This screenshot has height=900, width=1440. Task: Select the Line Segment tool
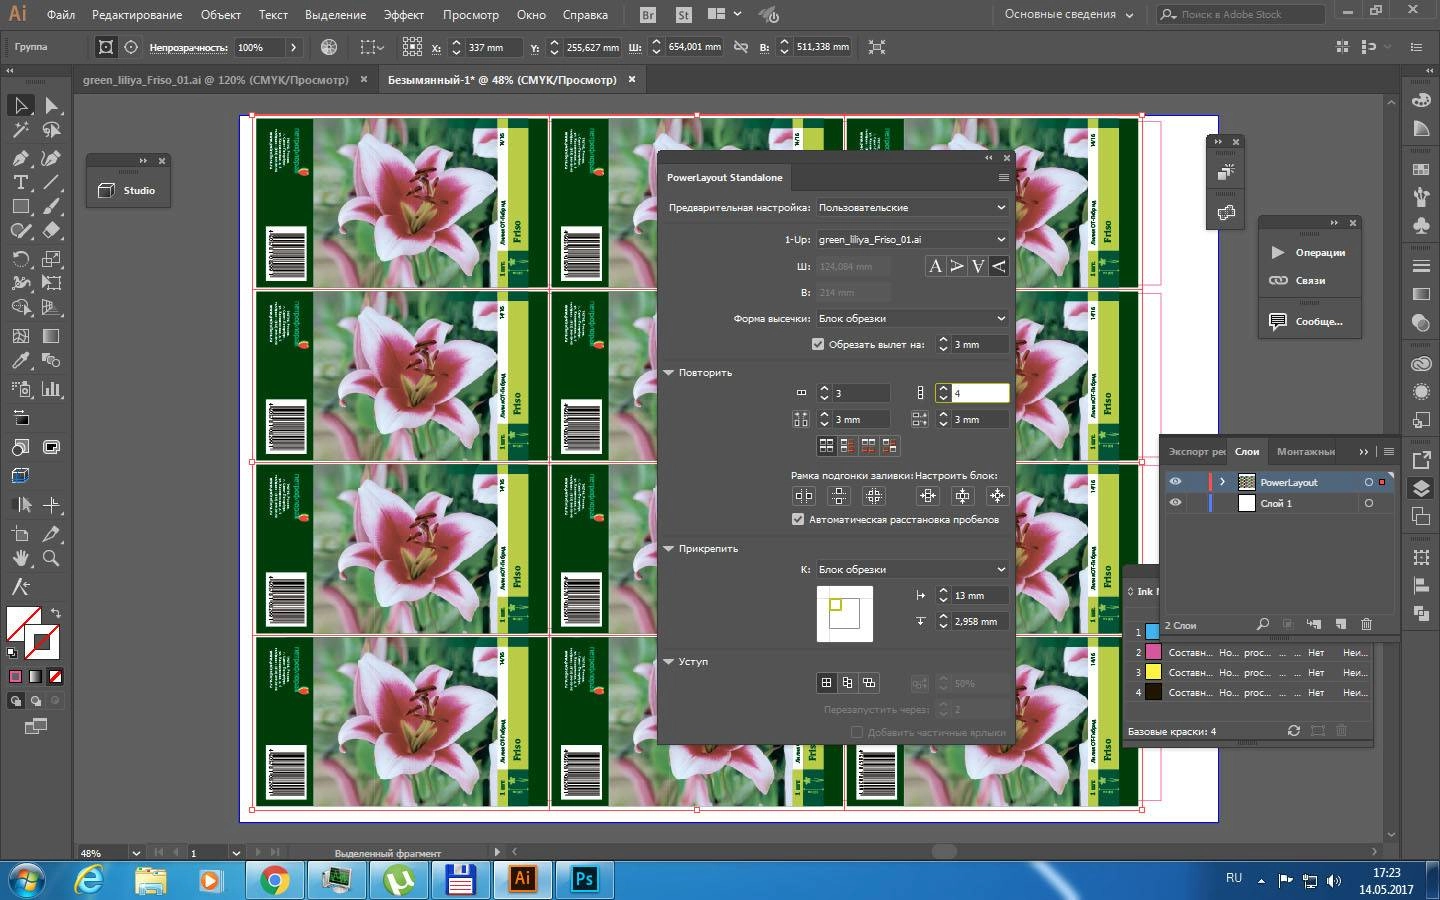pyautogui.click(x=51, y=182)
